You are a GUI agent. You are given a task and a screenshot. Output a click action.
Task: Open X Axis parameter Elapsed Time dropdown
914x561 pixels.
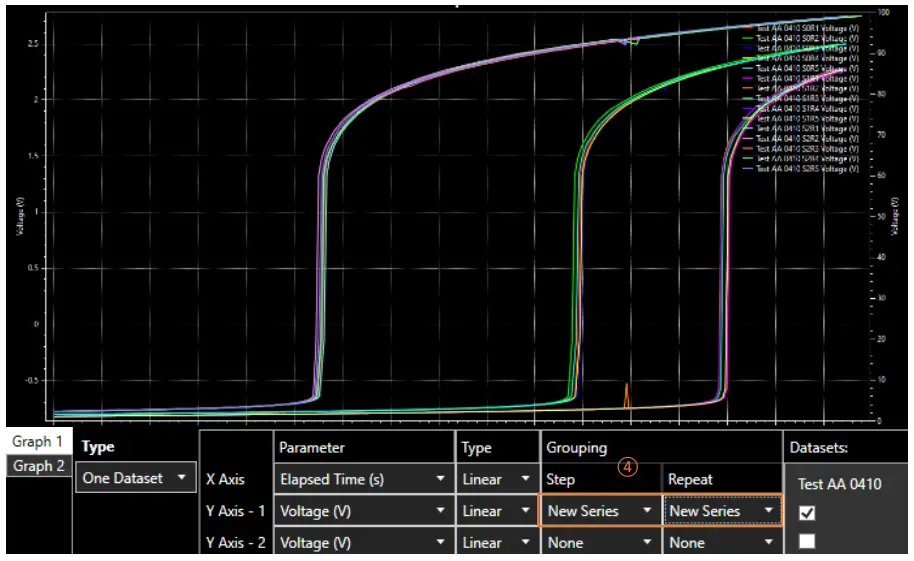coord(363,479)
